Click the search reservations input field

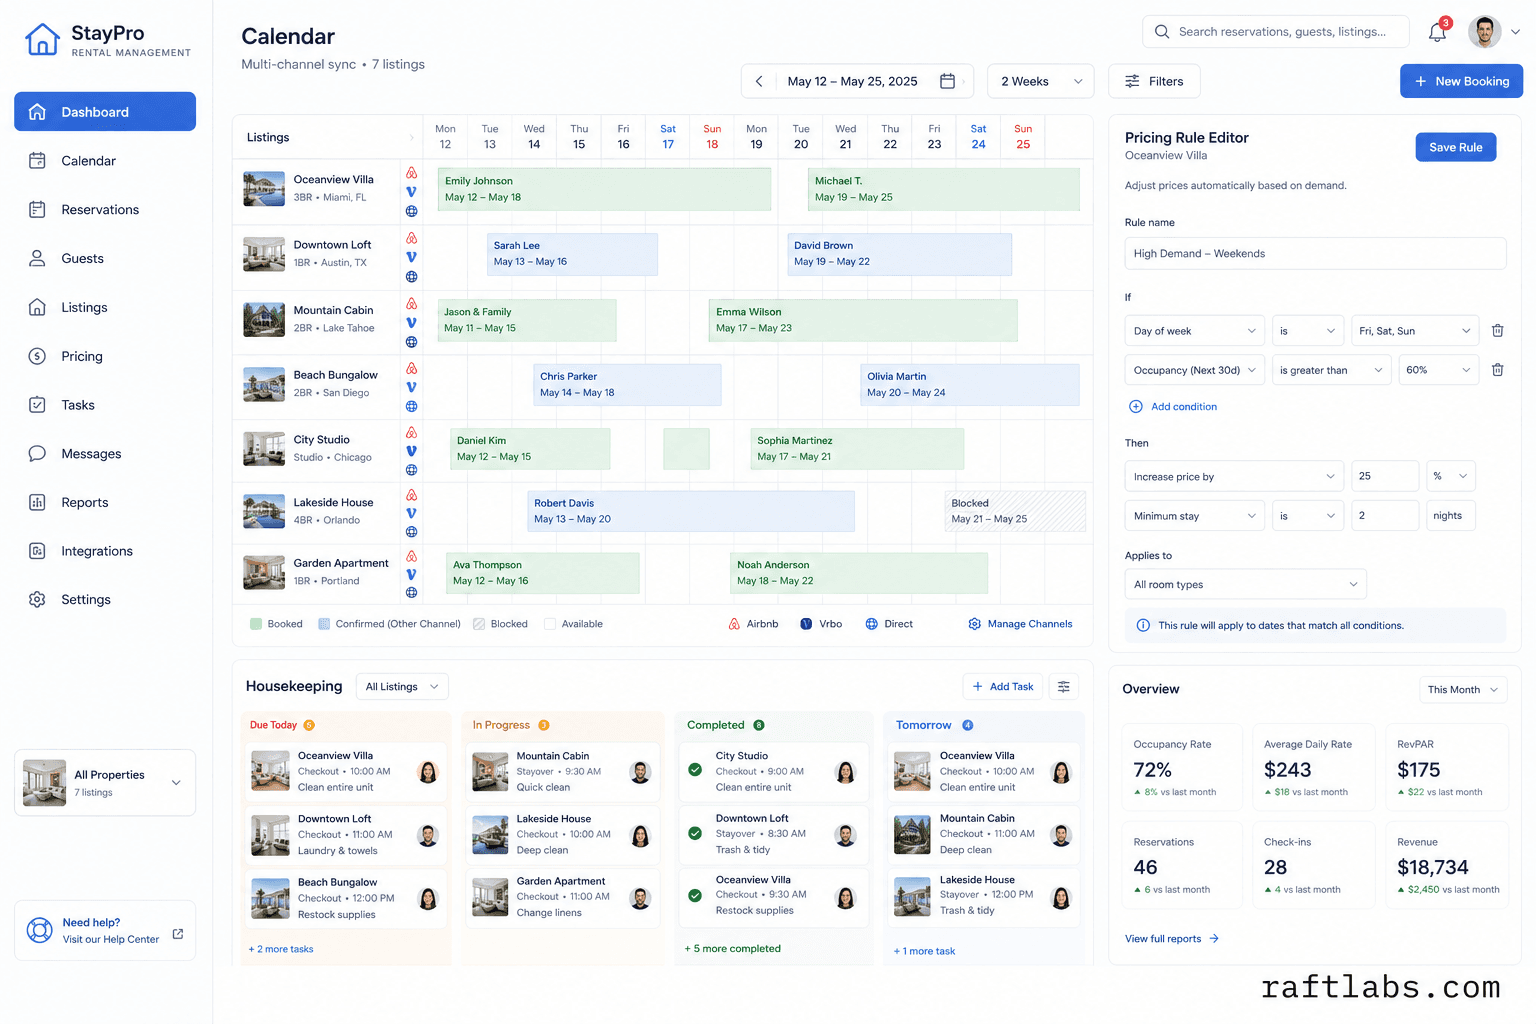click(1276, 32)
